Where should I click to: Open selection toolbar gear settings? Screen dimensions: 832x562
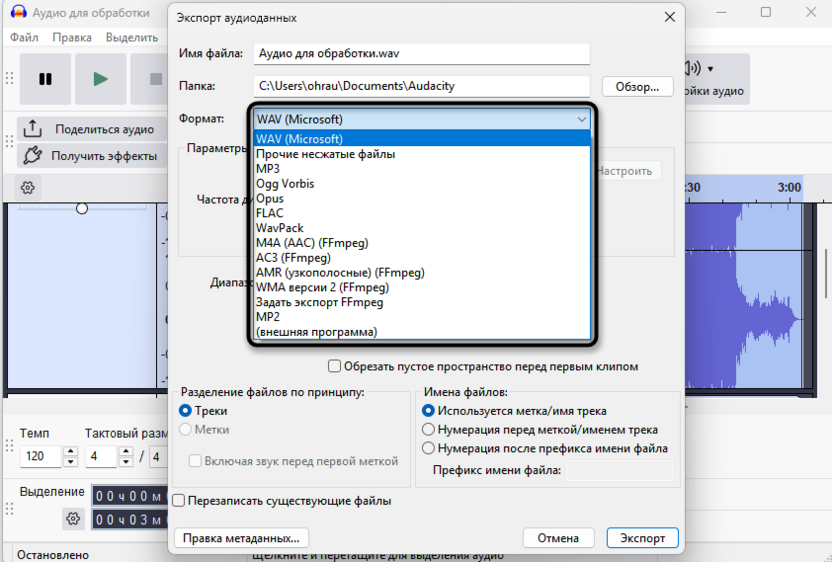click(x=73, y=518)
